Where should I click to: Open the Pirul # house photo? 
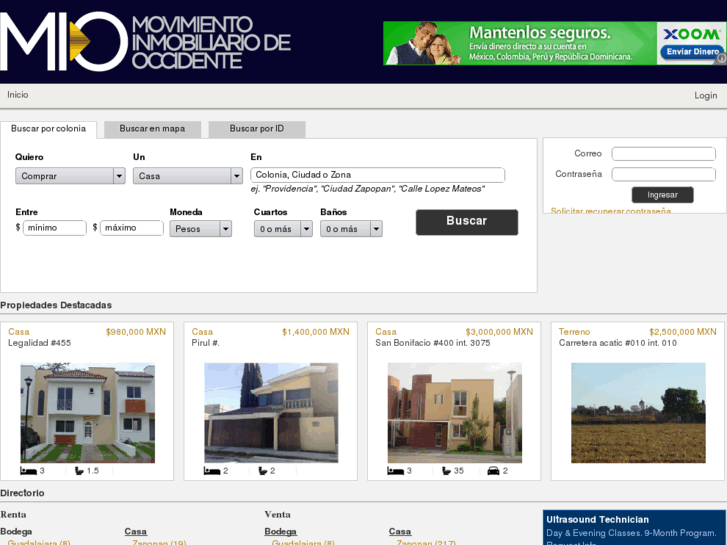coord(271,413)
